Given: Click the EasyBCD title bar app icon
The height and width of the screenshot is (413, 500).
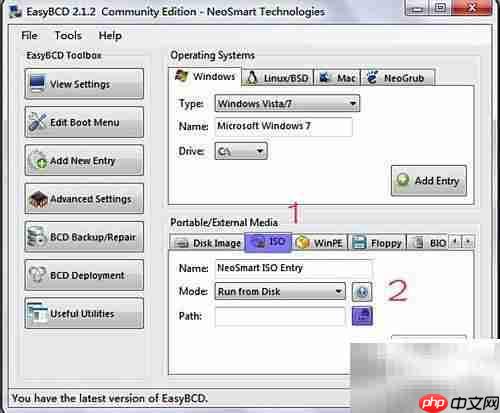Looking at the screenshot, I should coord(16,12).
